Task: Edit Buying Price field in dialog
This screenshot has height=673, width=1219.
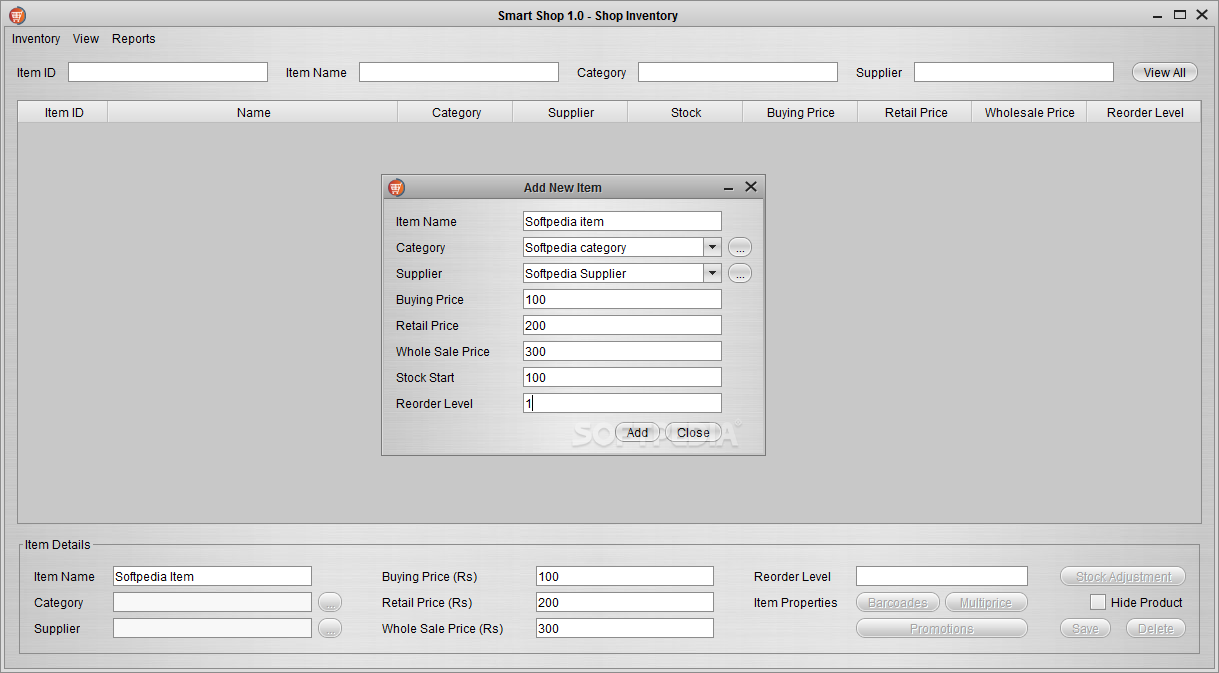Action: (x=622, y=299)
